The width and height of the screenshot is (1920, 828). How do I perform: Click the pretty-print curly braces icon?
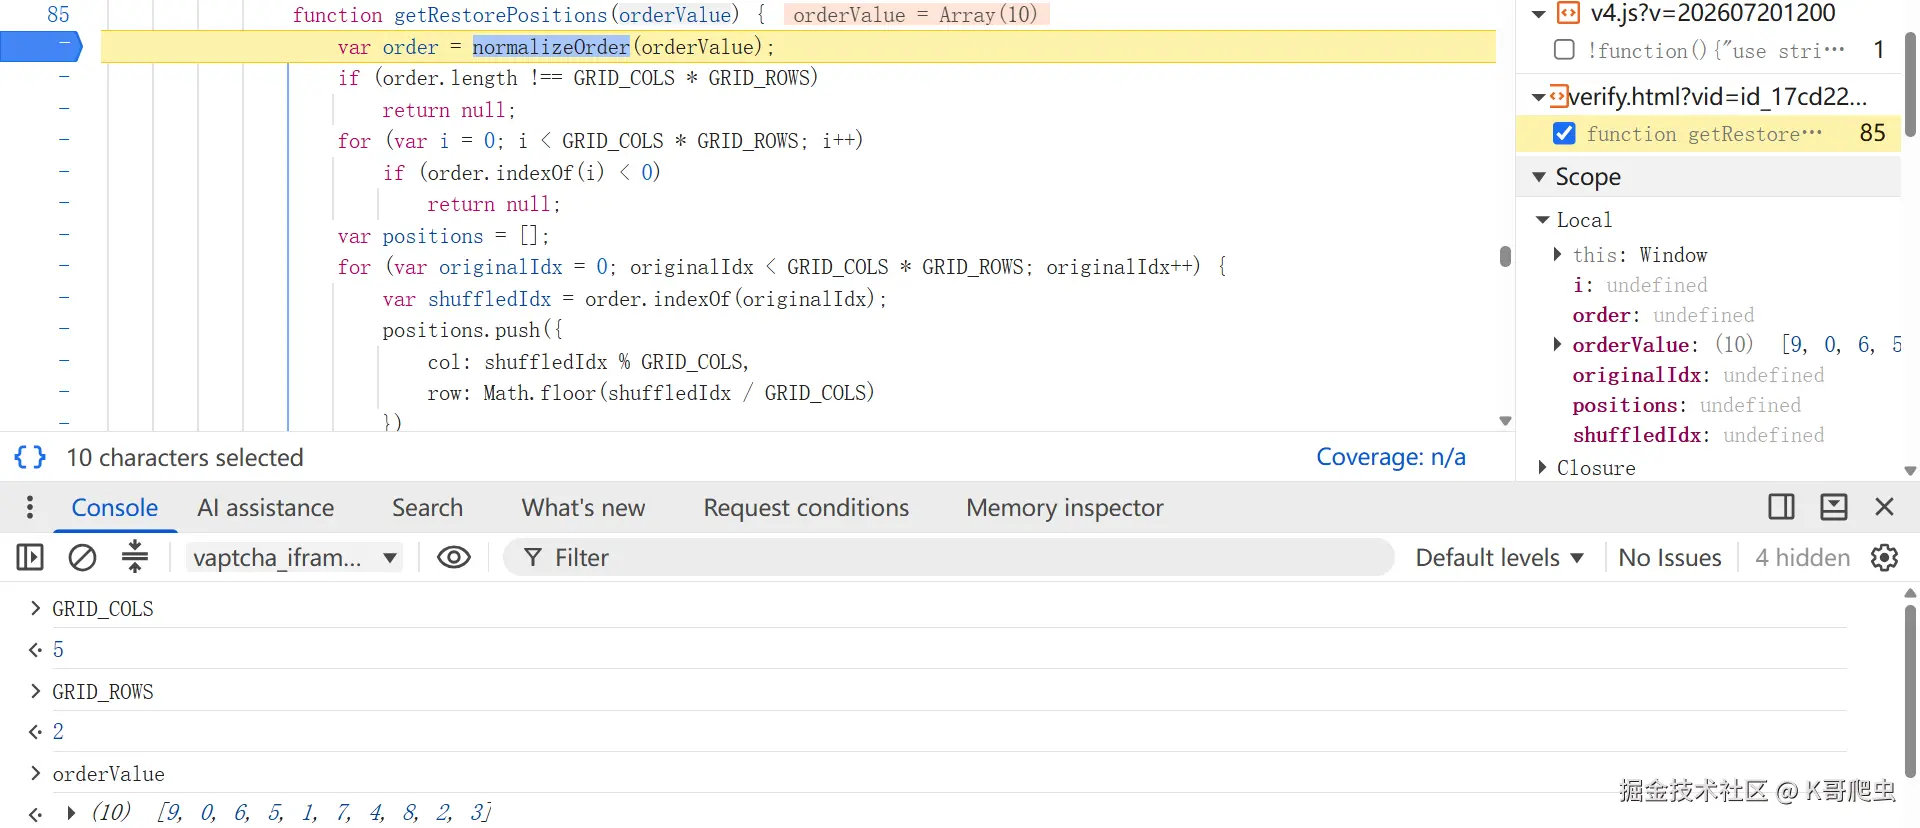coord(30,457)
